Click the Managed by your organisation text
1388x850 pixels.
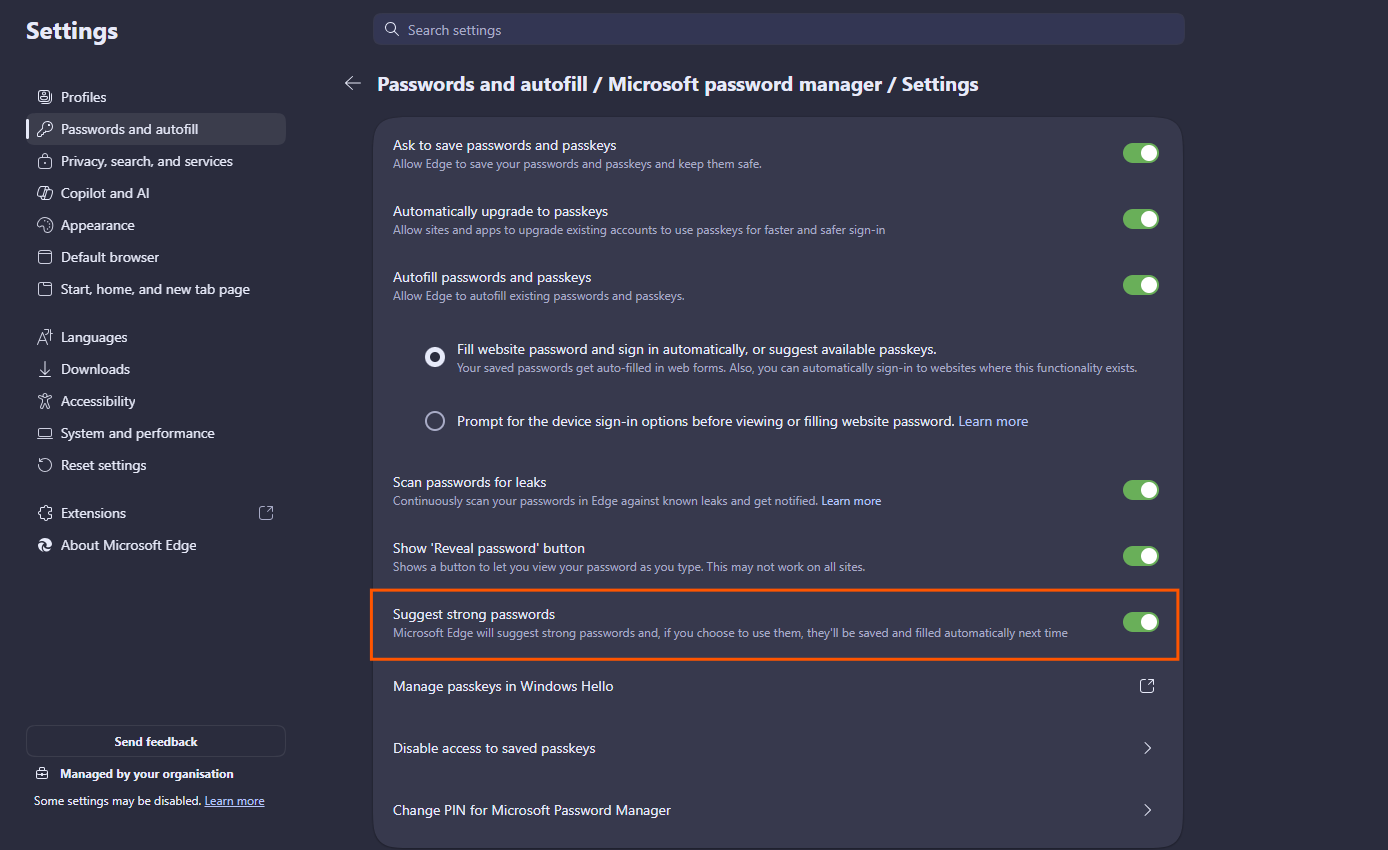(147, 774)
